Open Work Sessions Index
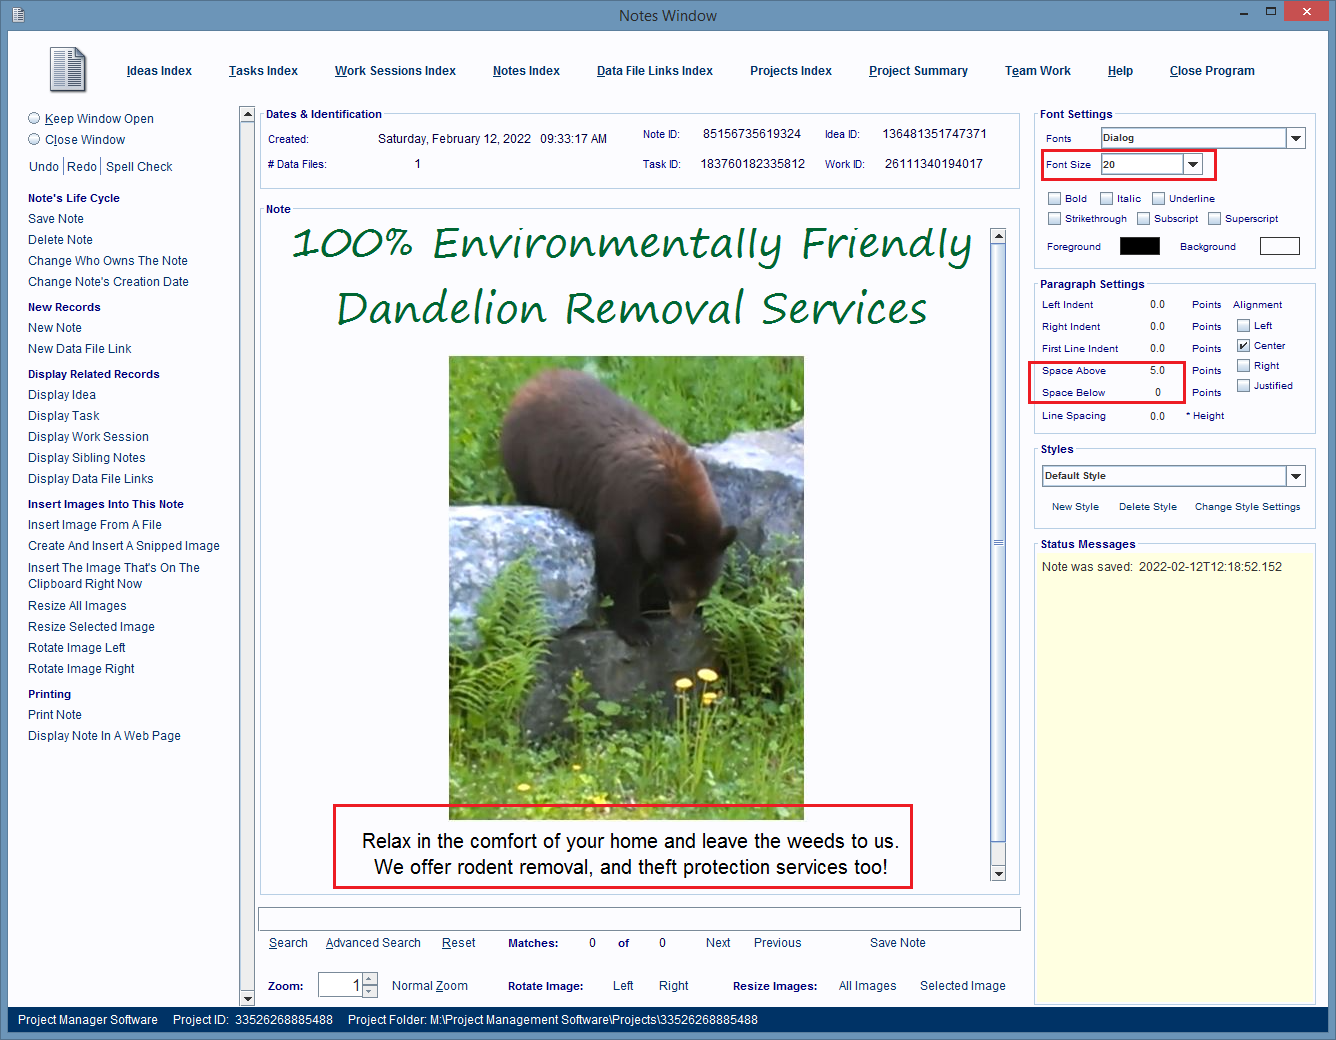The image size is (1336, 1040). click(395, 71)
